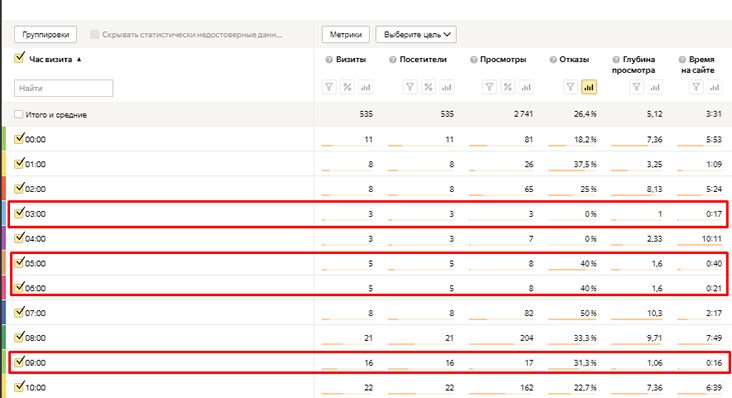Click depth value 10,3 in 07:00 row
Screen dimensions: 732x398
655,314
